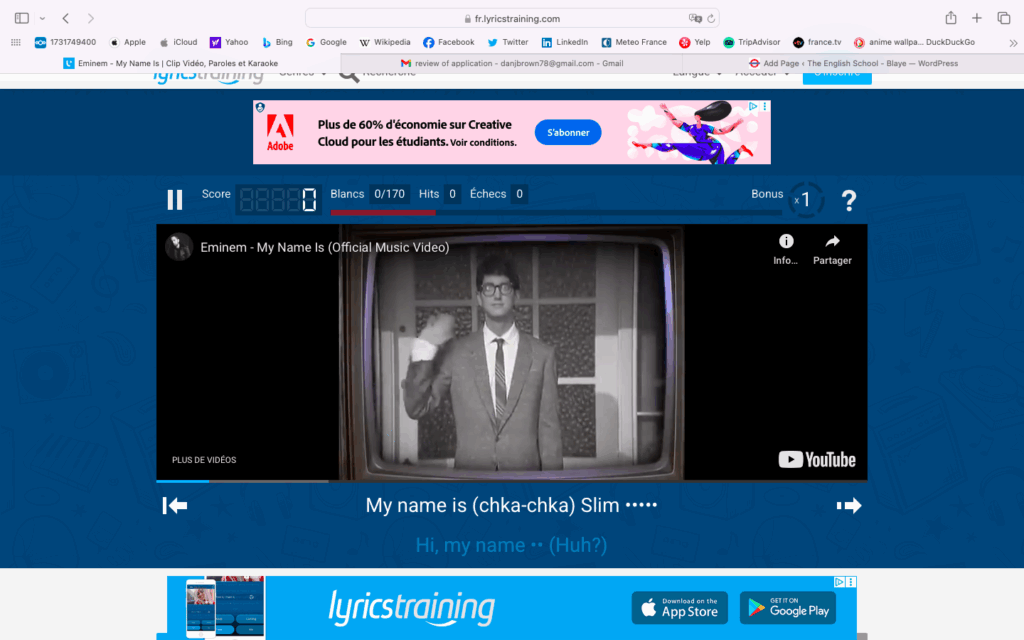Viewport: 1024px width, 640px height.
Task: Click the video's blue playback progress bar
Action: [183, 481]
